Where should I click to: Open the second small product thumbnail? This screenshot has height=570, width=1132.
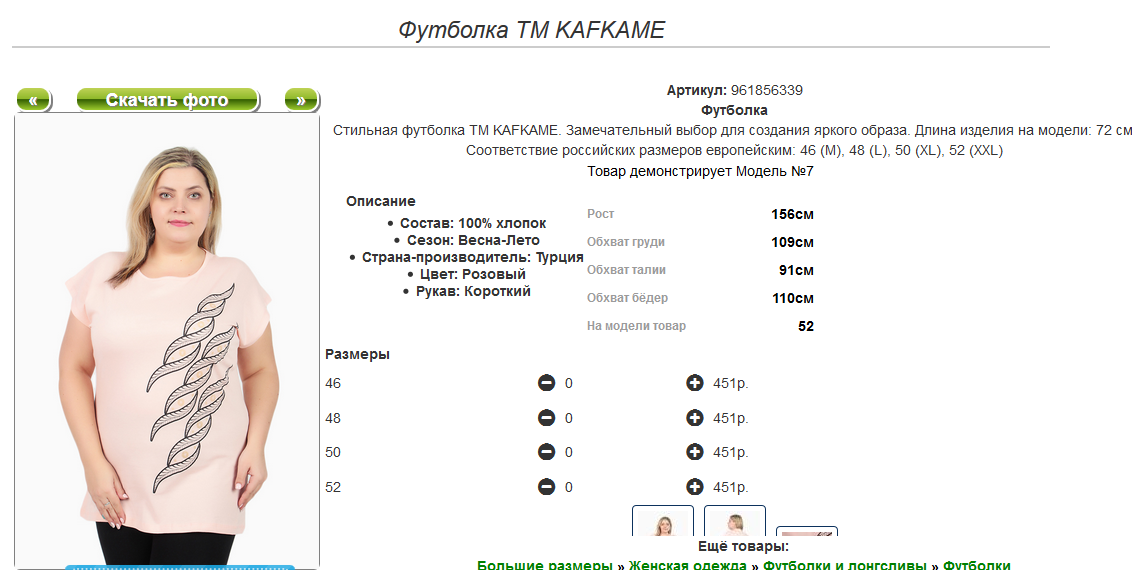tap(735, 521)
